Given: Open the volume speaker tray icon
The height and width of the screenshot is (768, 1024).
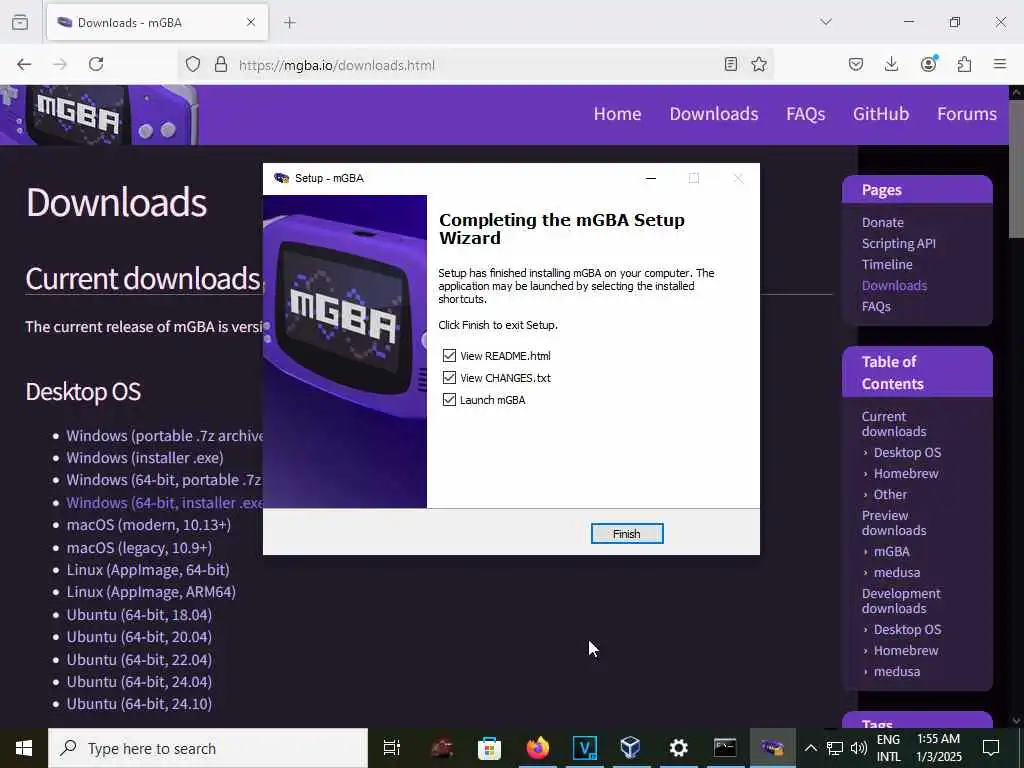Looking at the screenshot, I should click(859, 748).
